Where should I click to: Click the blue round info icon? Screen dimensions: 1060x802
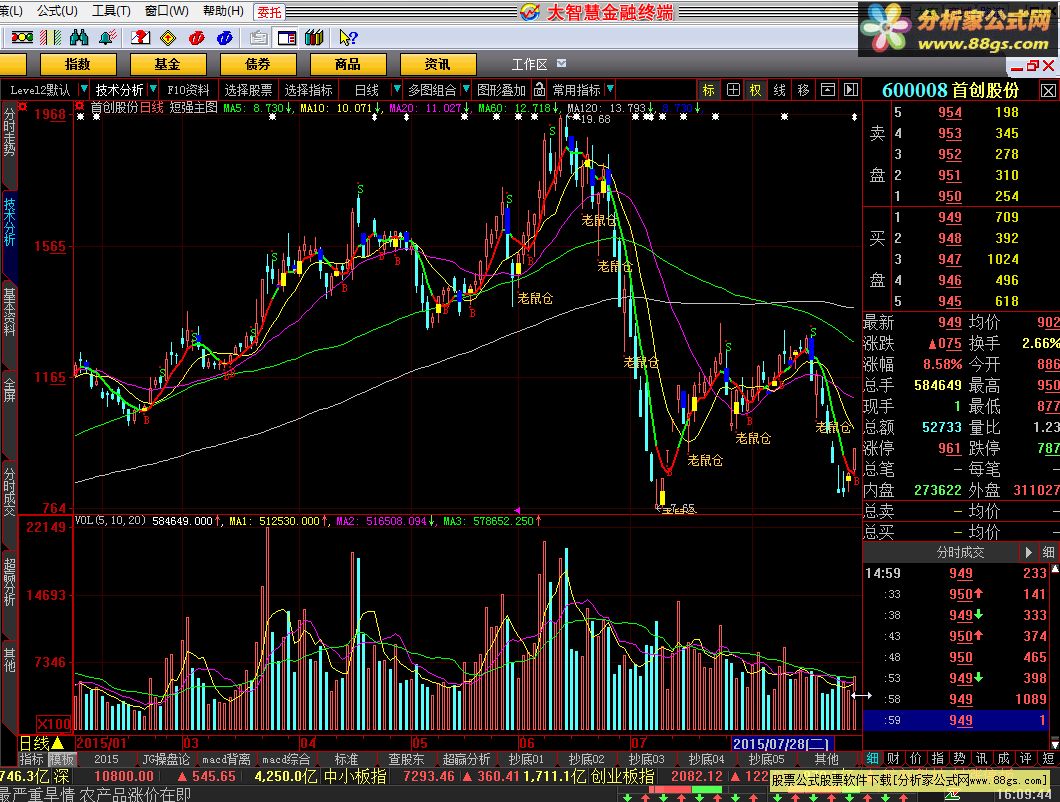click(x=224, y=38)
